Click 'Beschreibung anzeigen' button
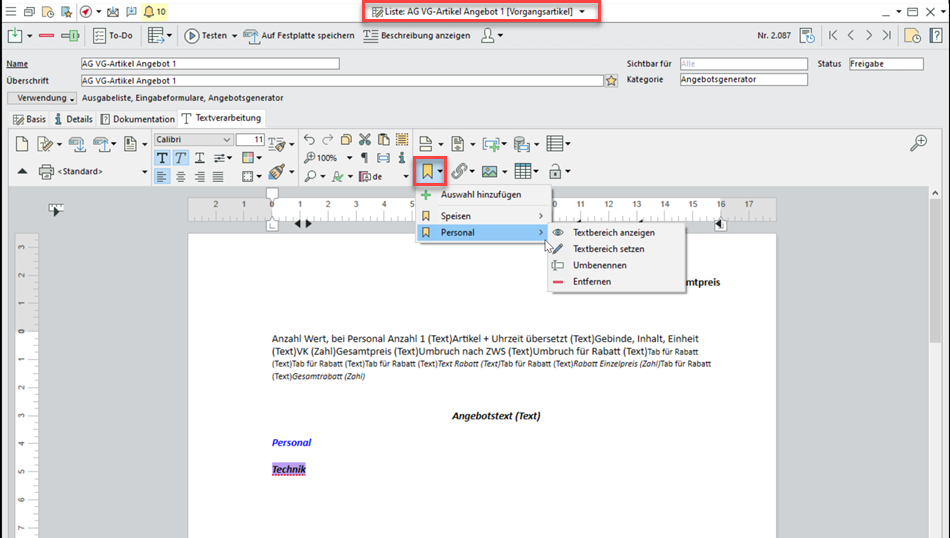The width and height of the screenshot is (950, 538). [x=419, y=36]
